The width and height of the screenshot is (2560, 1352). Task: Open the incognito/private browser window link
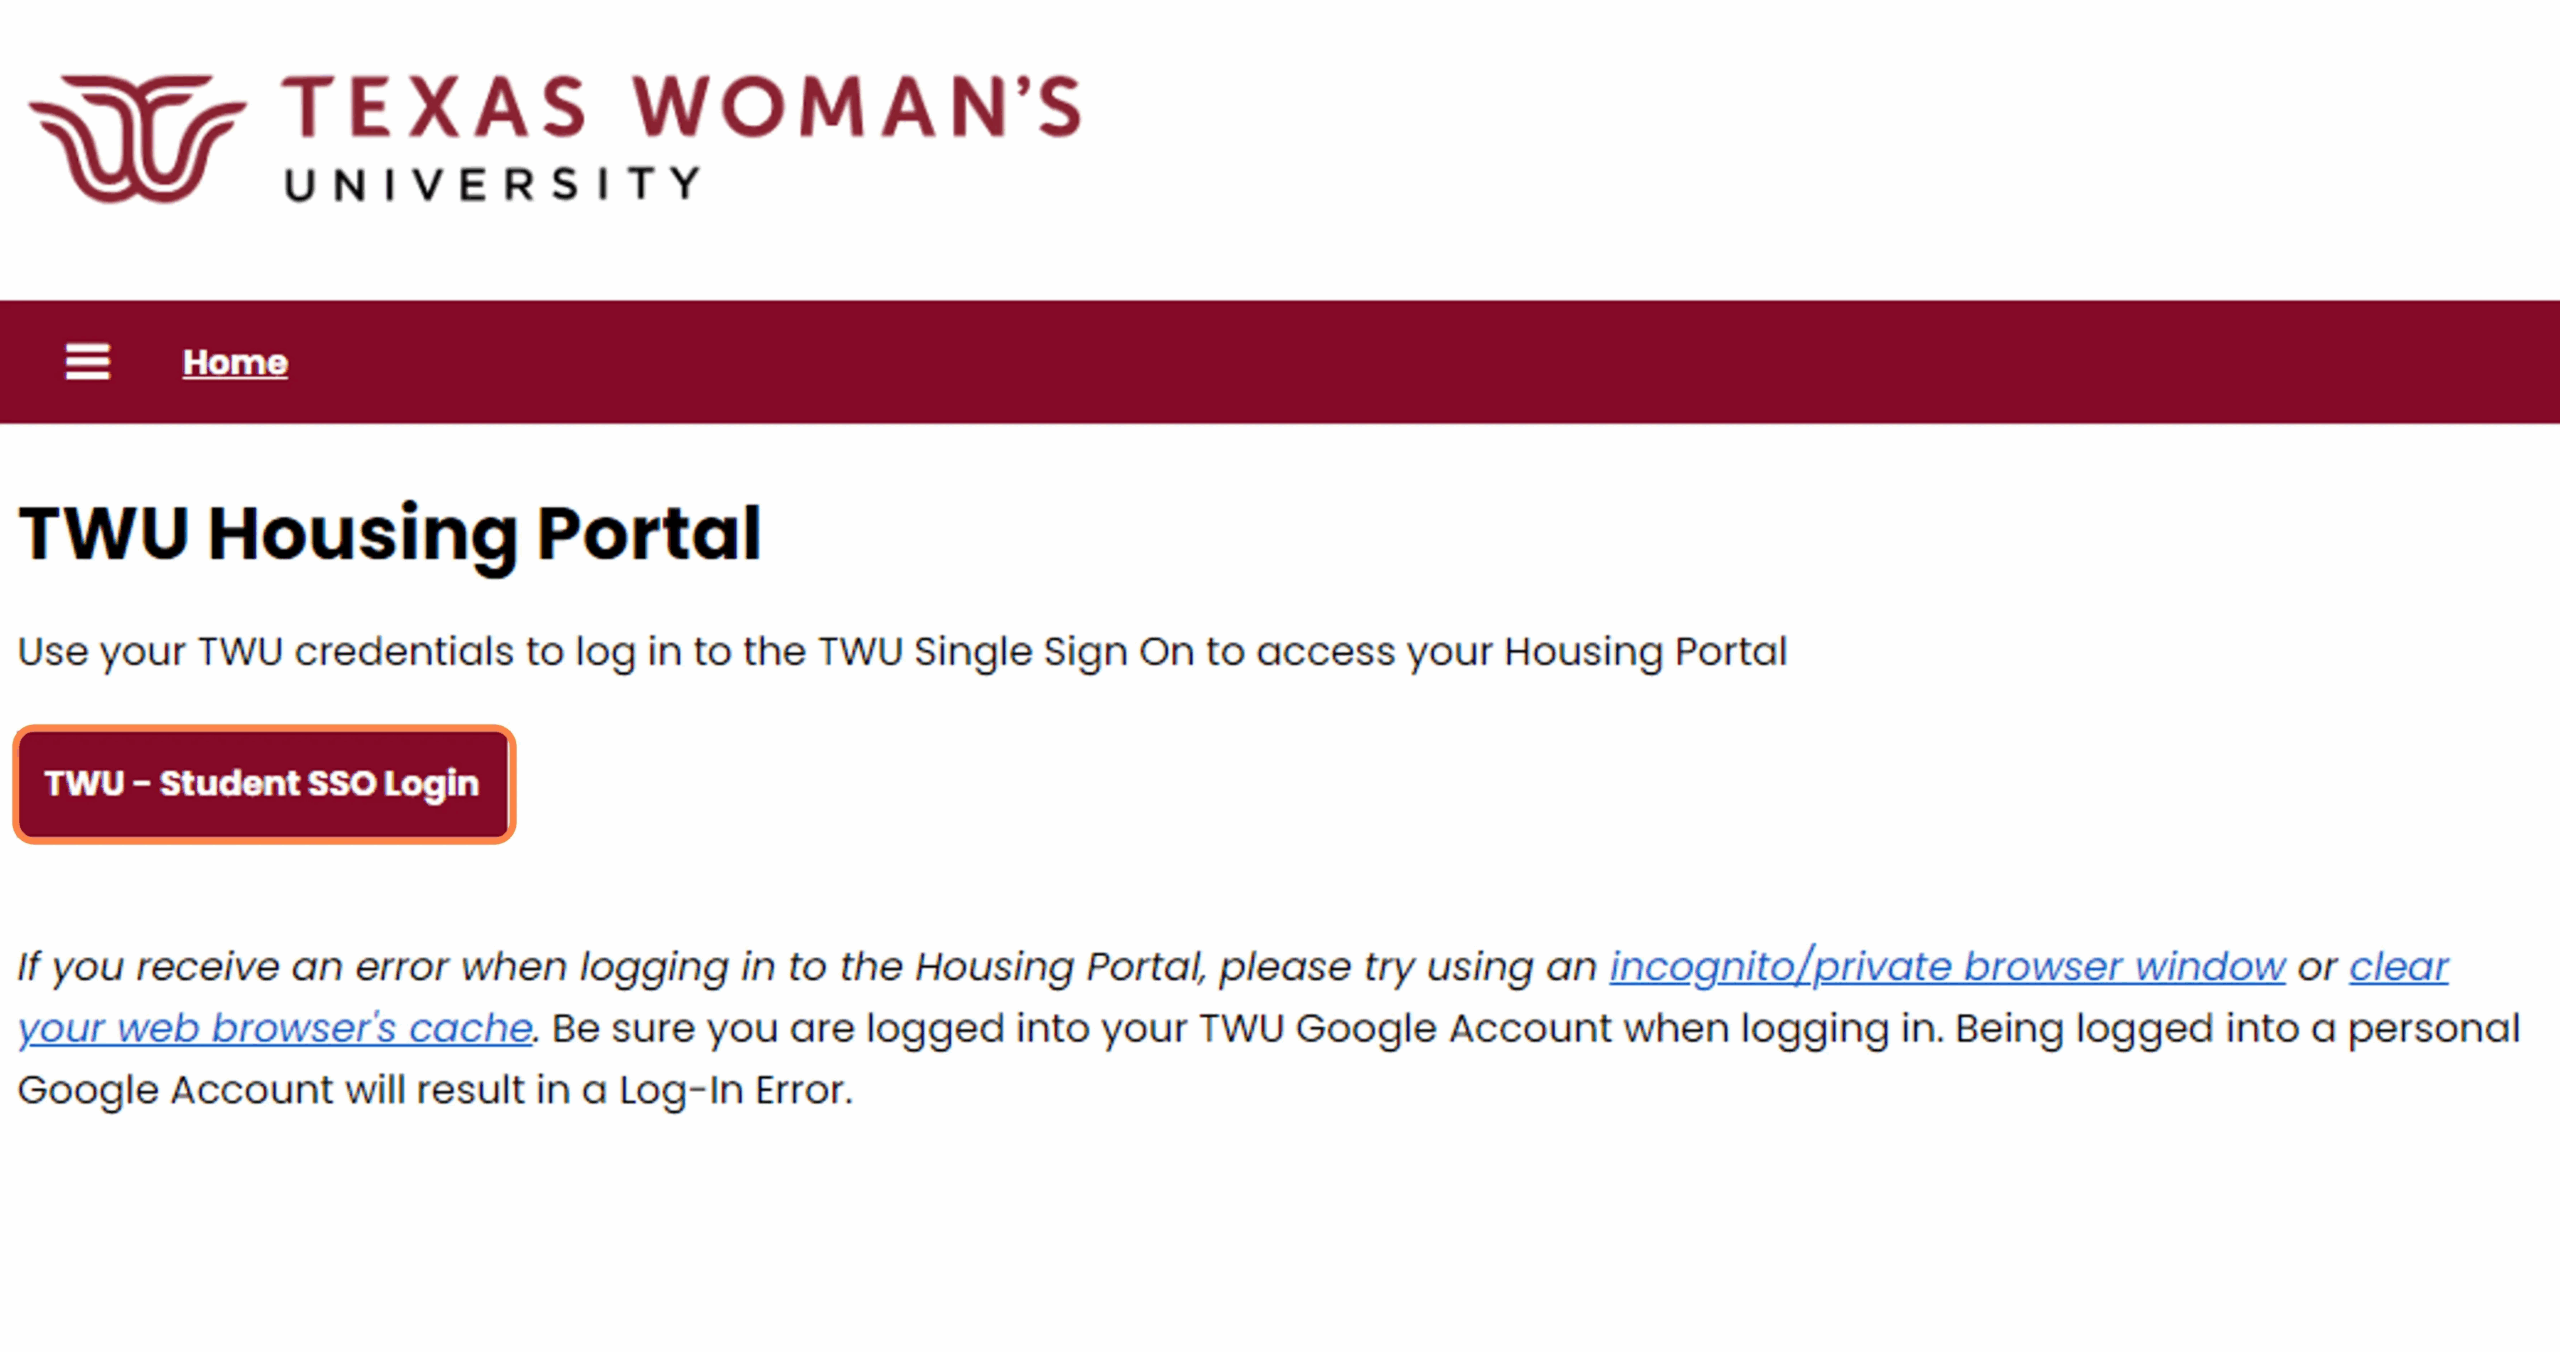point(1946,967)
